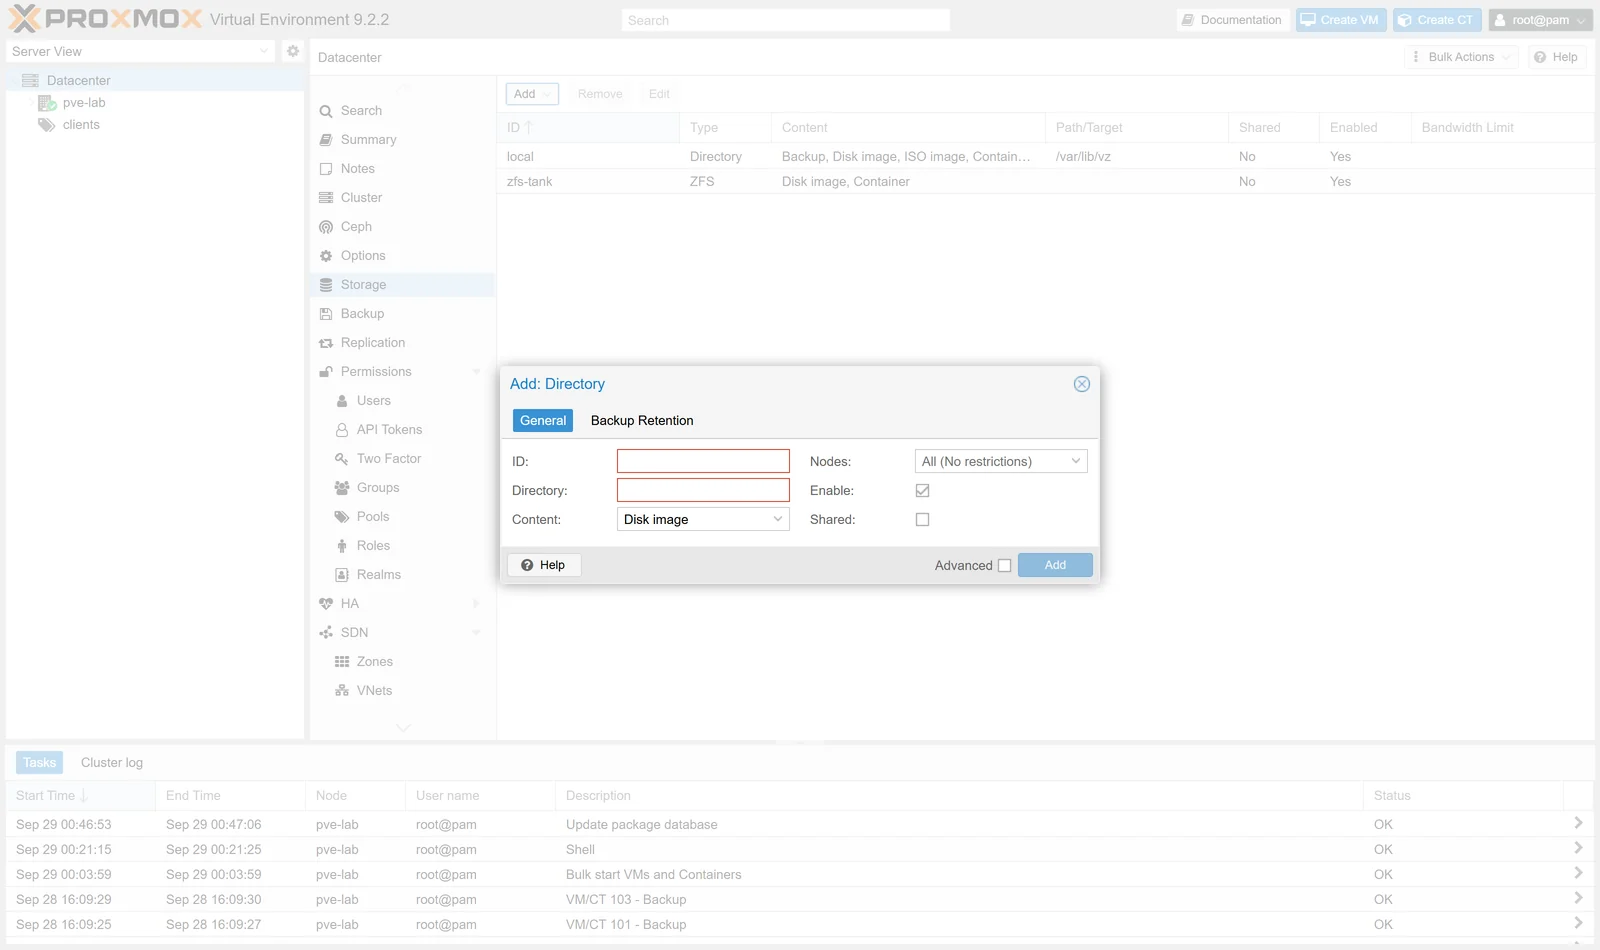This screenshot has width=1600, height=950.
Task: Click the HA heartbeat icon
Action: click(x=326, y=604)
